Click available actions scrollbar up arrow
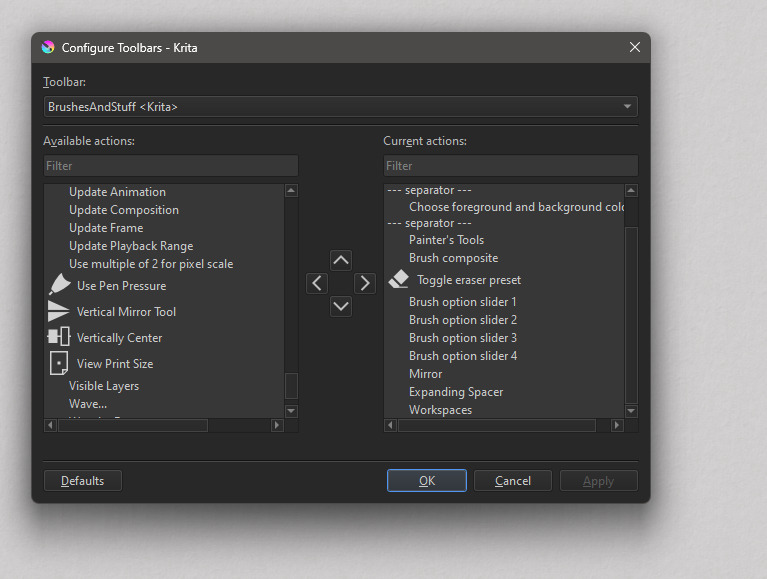Viewport: 767px width, 579px height. click(291, 191)
